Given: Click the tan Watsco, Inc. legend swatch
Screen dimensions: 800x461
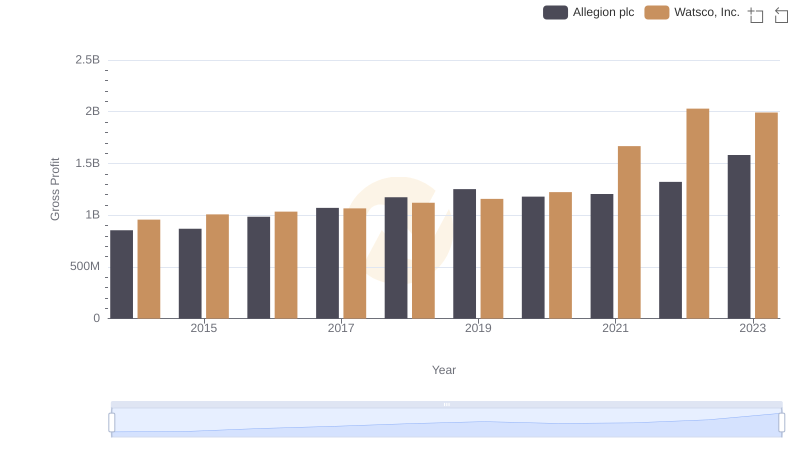Looking at the screenshot, I should point(657,12).
